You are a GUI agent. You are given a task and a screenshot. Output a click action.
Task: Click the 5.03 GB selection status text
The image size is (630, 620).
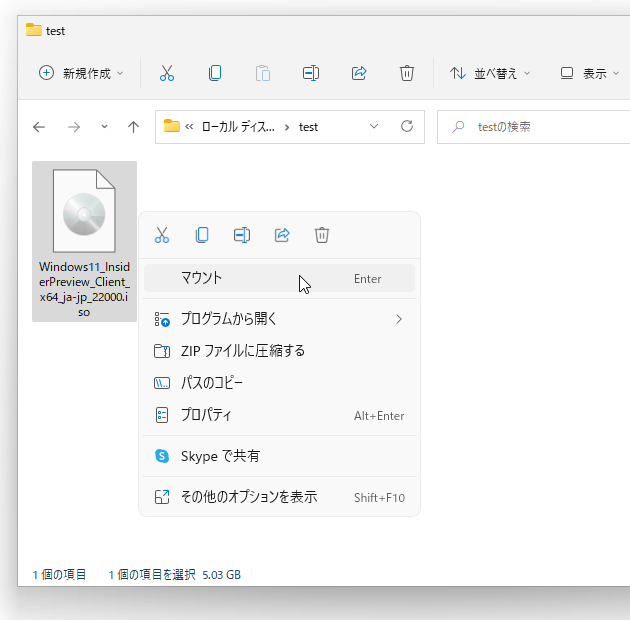click(221, 575)
